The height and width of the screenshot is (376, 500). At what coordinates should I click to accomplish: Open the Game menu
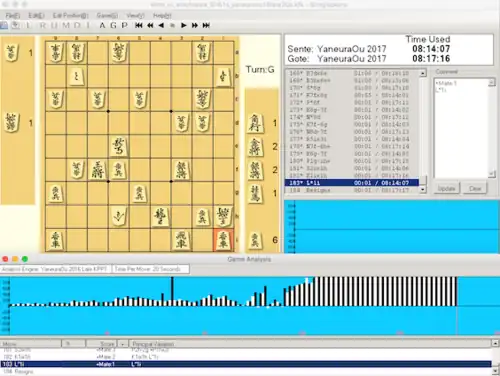107,15
